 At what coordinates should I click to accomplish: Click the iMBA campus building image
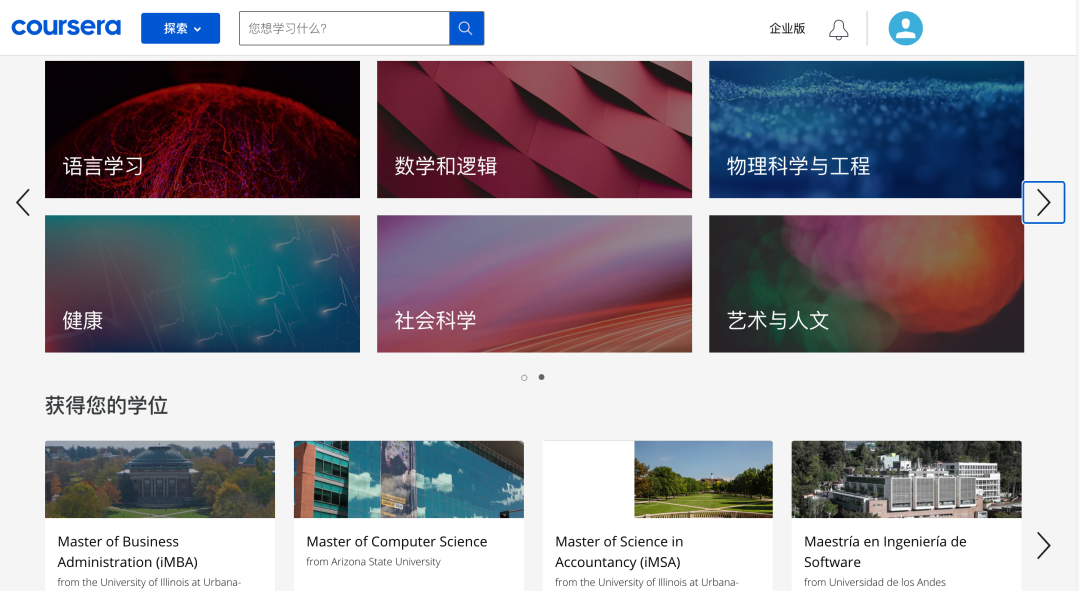[x=160, y=479]
